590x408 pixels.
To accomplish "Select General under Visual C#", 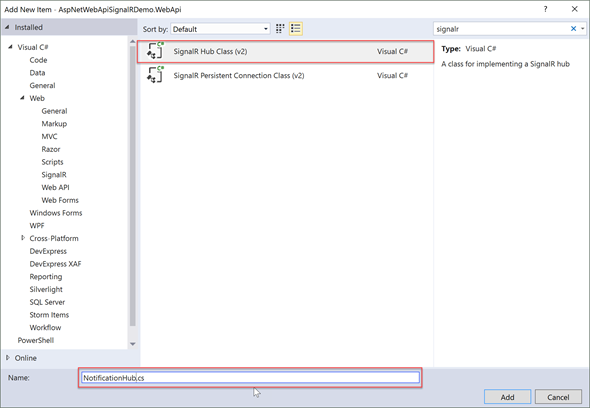I will (x=42, y=85).
